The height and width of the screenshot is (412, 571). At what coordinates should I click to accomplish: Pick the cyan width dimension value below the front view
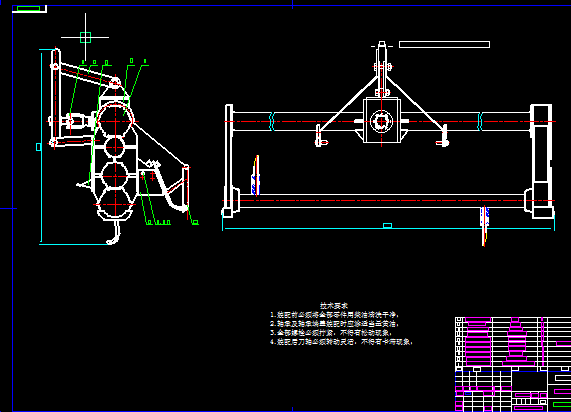[x=387, y=225]
